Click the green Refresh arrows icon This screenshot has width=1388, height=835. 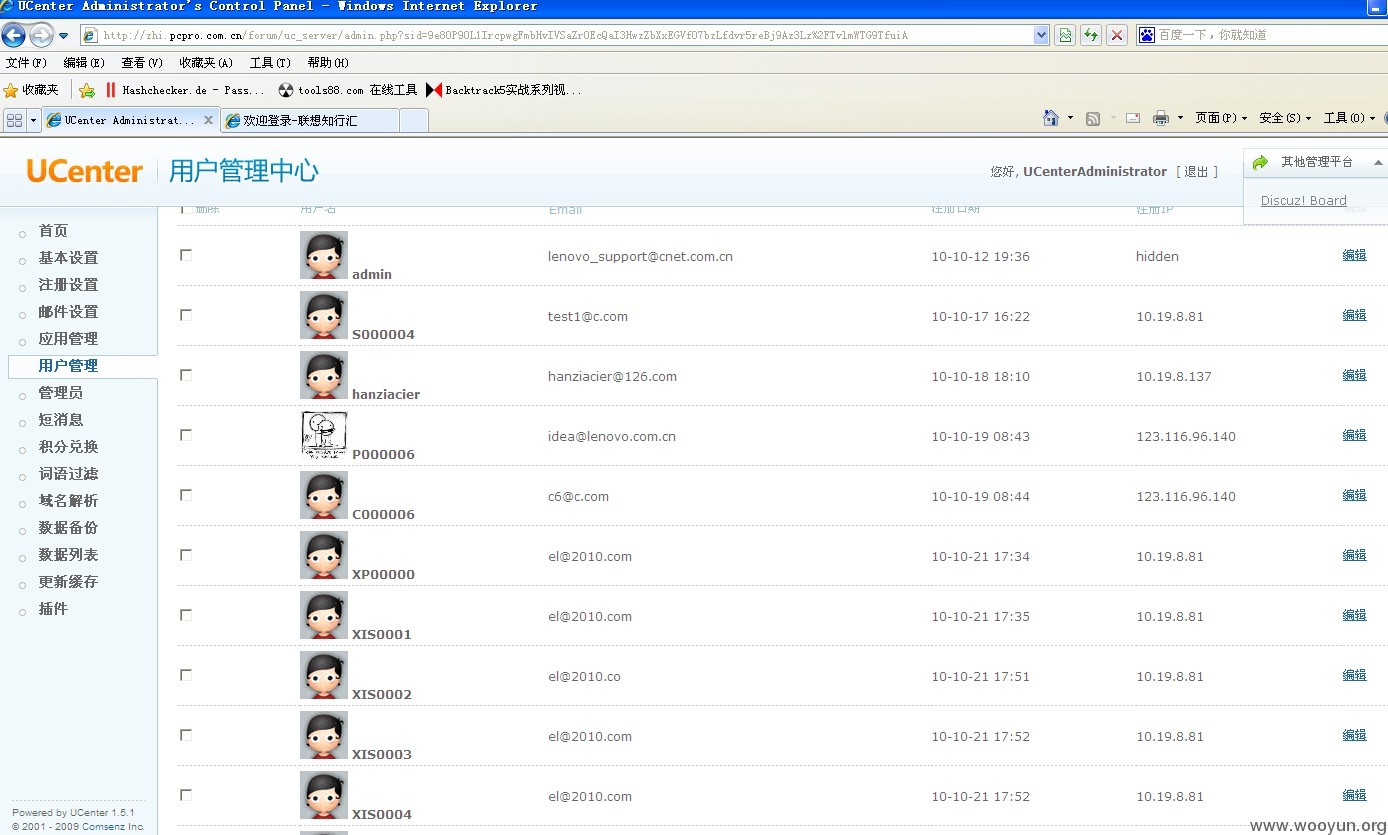[1091, 35]
